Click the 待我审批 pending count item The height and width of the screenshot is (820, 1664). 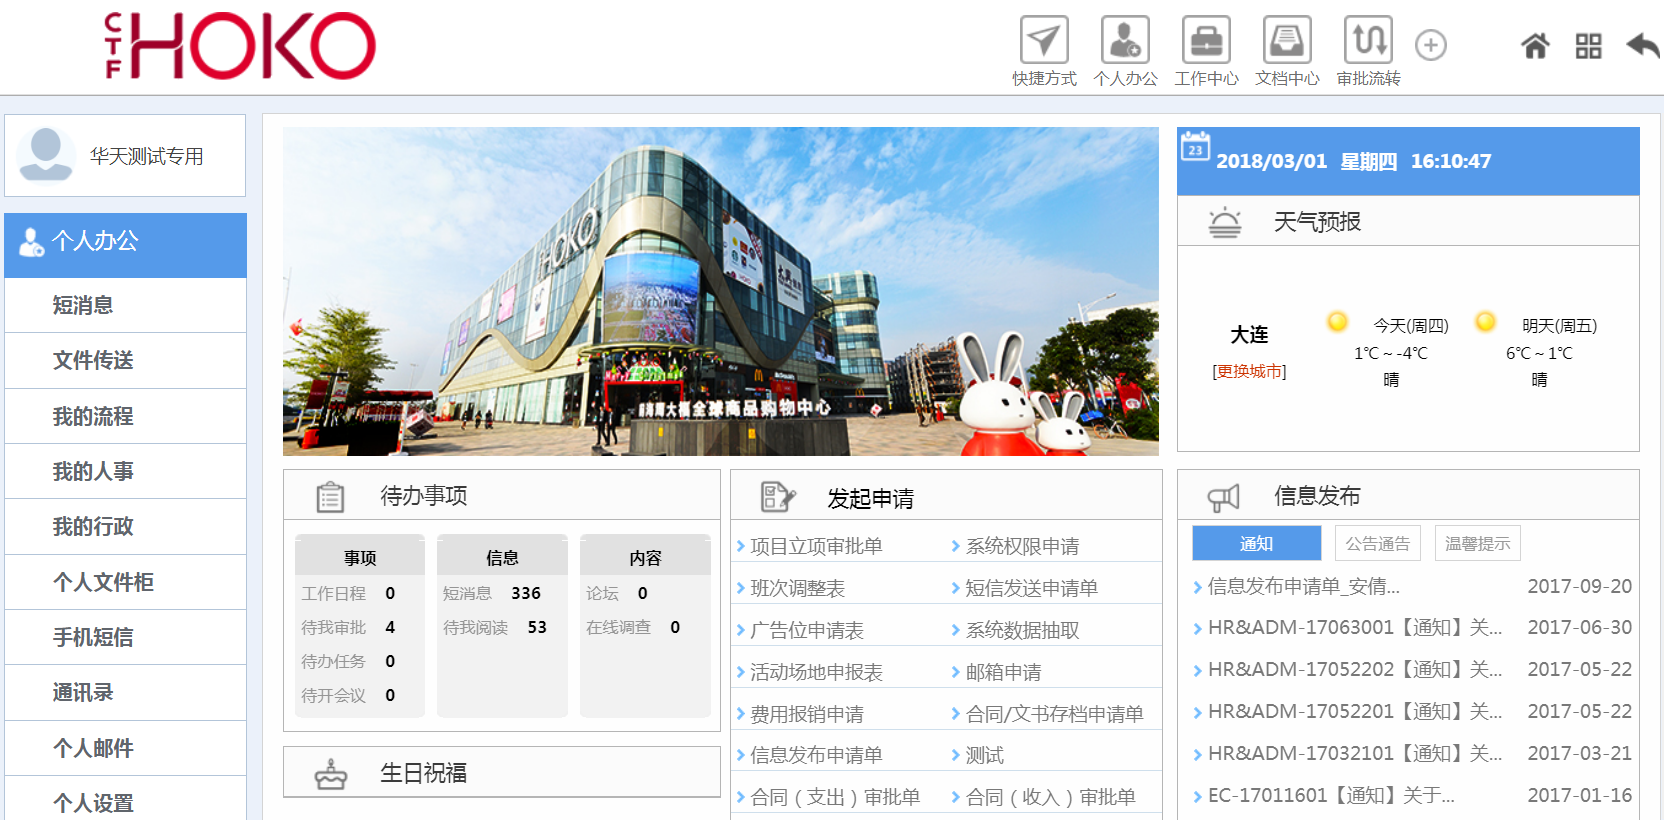point(347,627)
